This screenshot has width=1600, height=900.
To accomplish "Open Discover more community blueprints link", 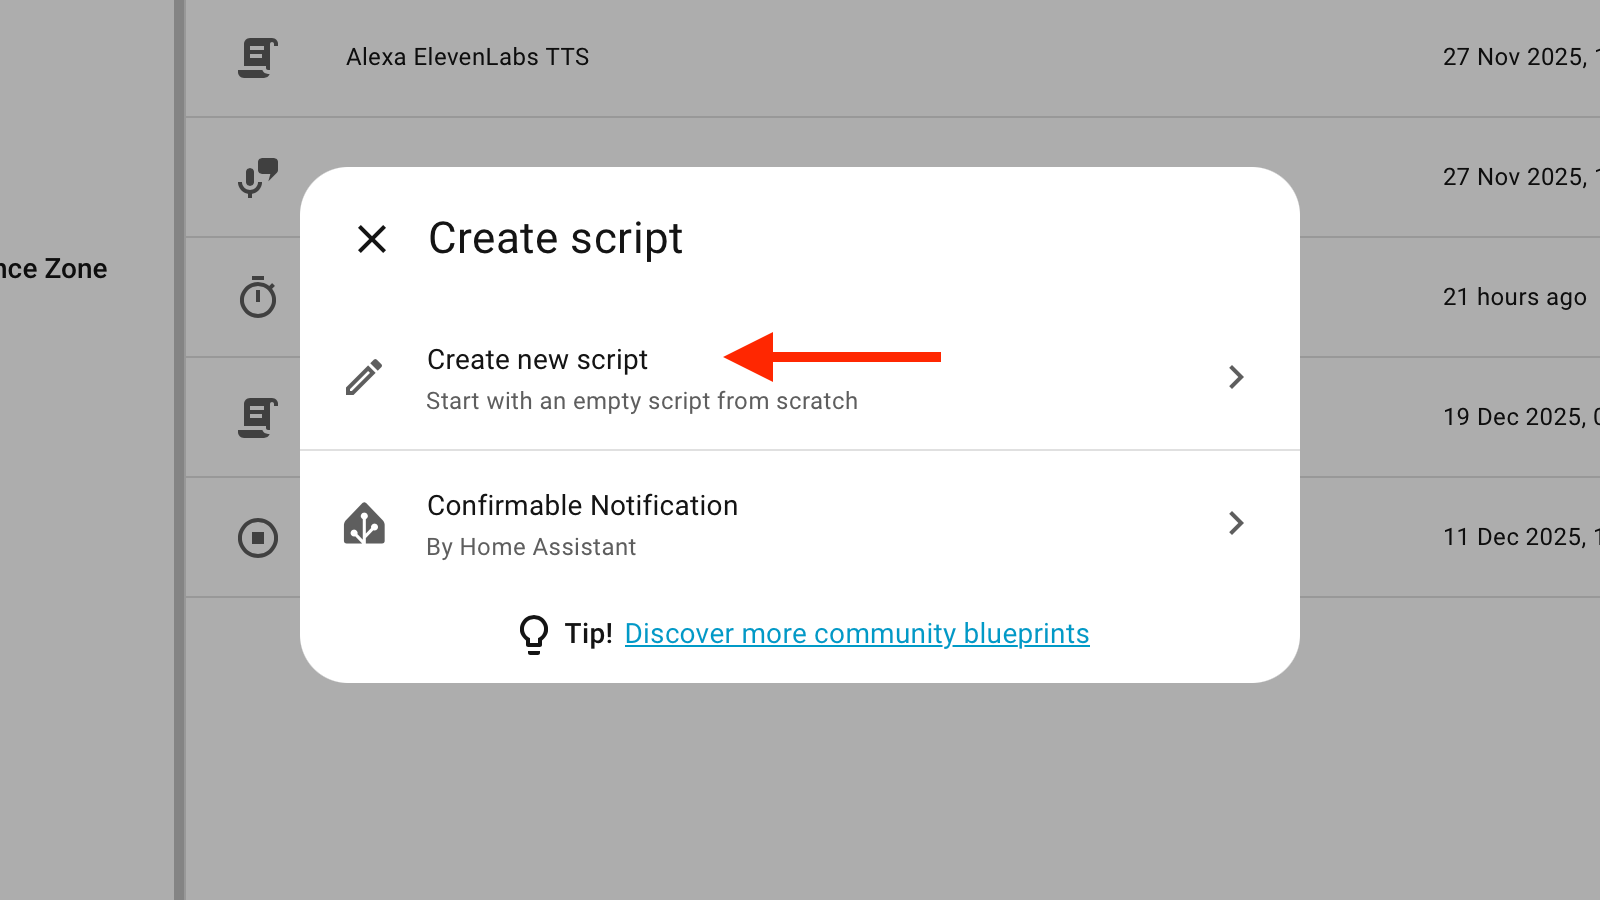I will tap(857, 634).
